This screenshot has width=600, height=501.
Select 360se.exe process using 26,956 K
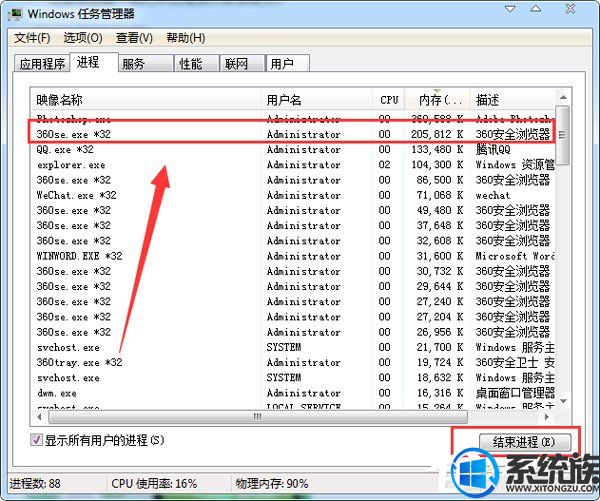click(293, 332)
